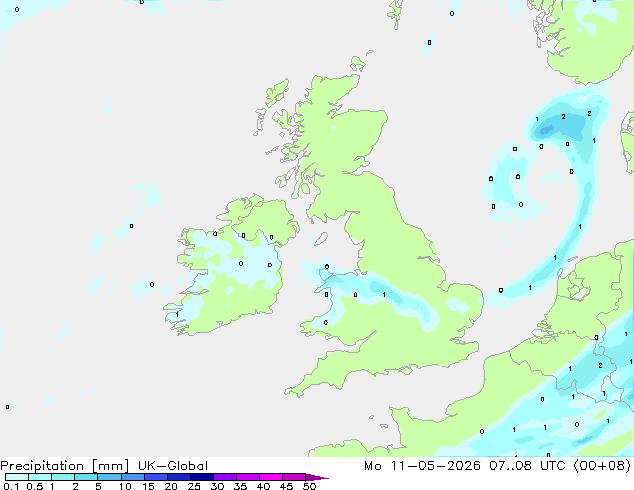Image resolution: width=634 pixels, height=490 pixels.
Task: Click the legend label '45'
Action: pos(286,486)
